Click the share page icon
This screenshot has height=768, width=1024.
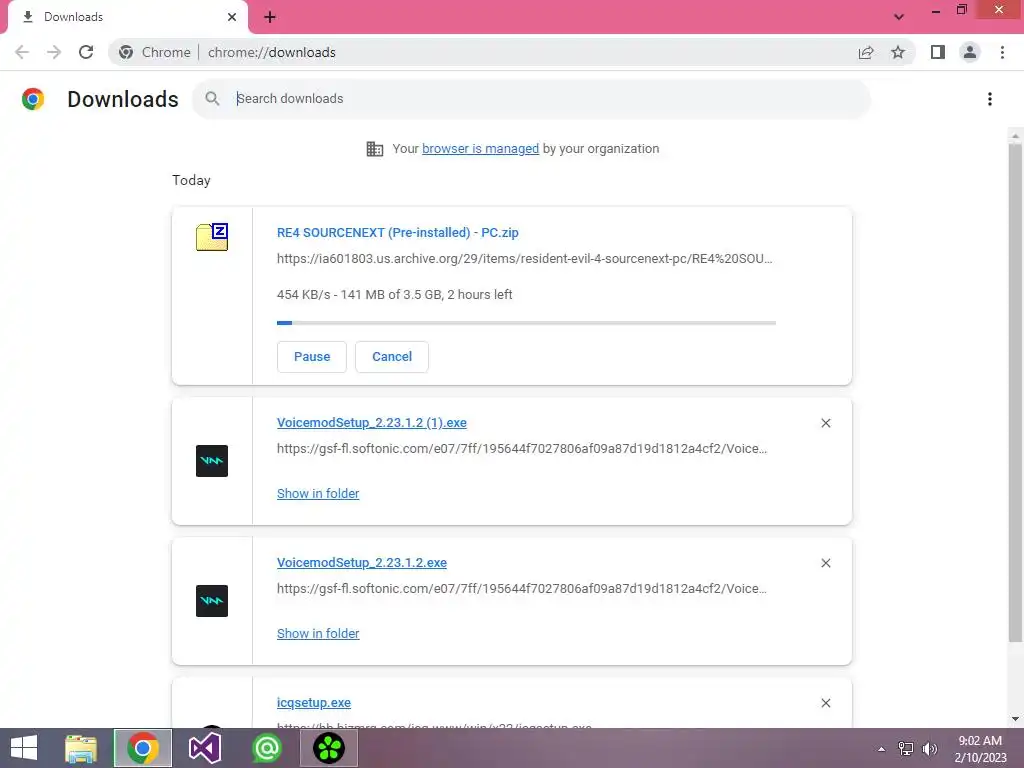pyautogui.click(x=866, y=52)
